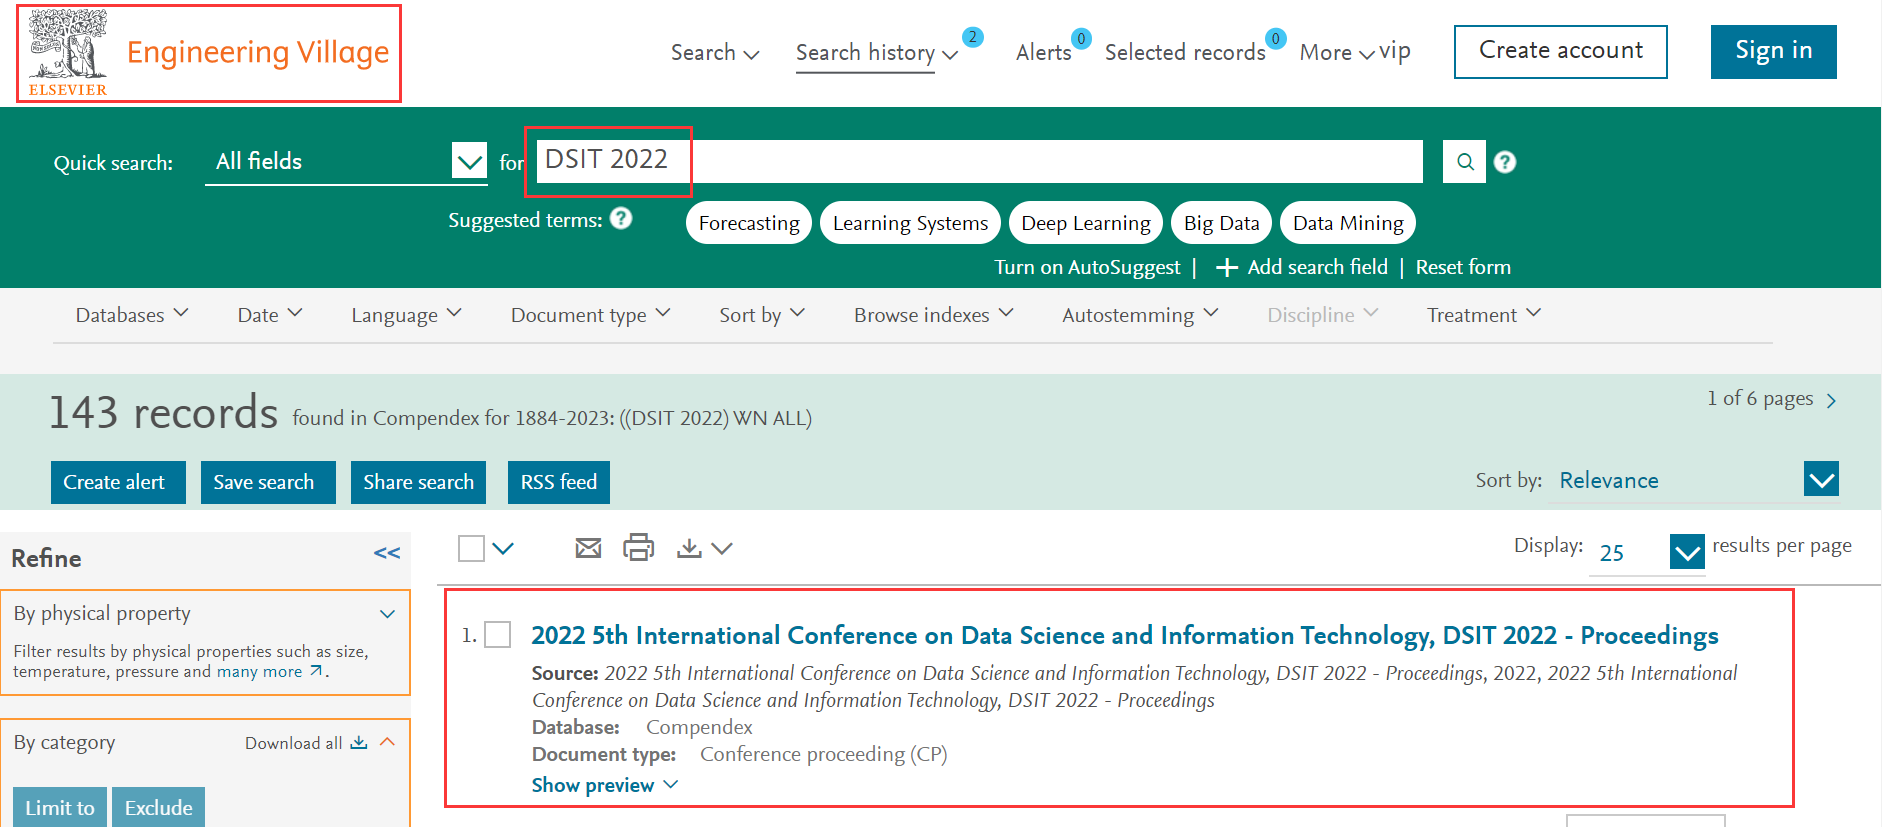Email selected records via envelope icon
1882x827 pixels.
(x=588, y=548)
